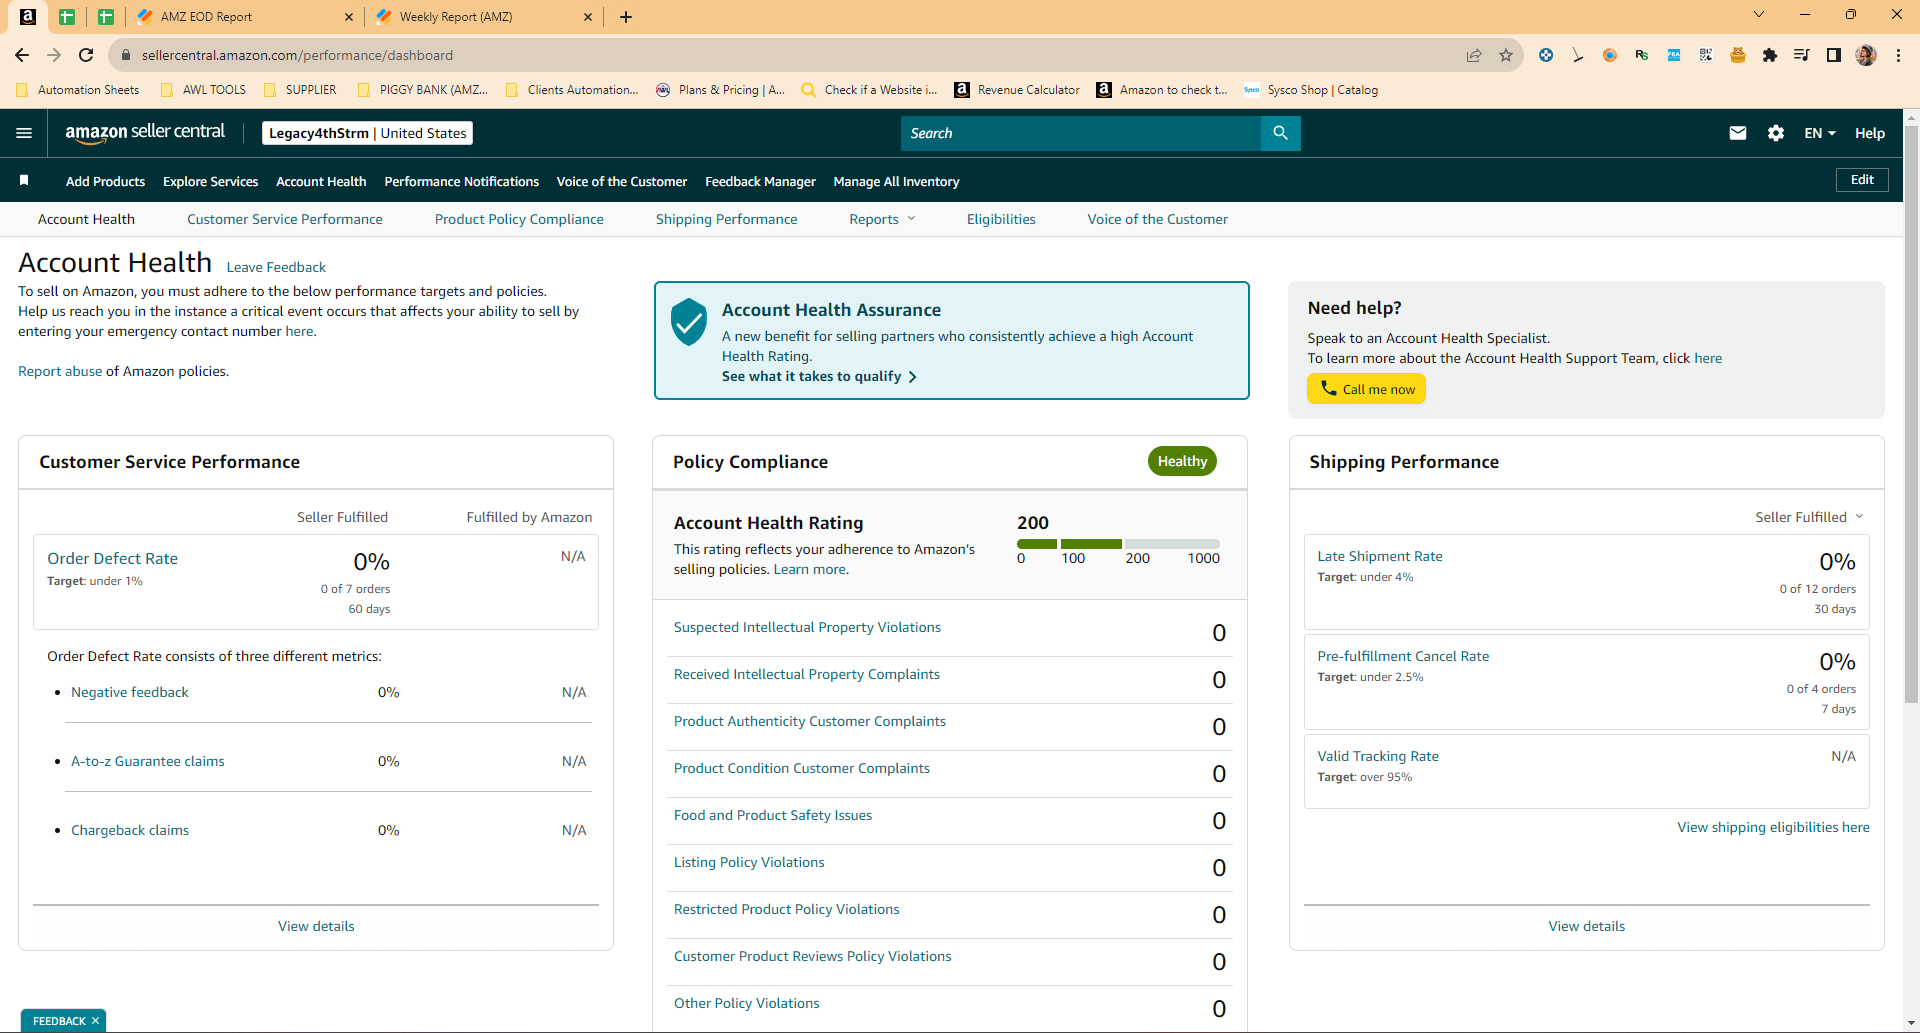Viewport: 1920px width, 1033px height.
Task: Click the bookmark flag icon
Action: click(24, 180)
